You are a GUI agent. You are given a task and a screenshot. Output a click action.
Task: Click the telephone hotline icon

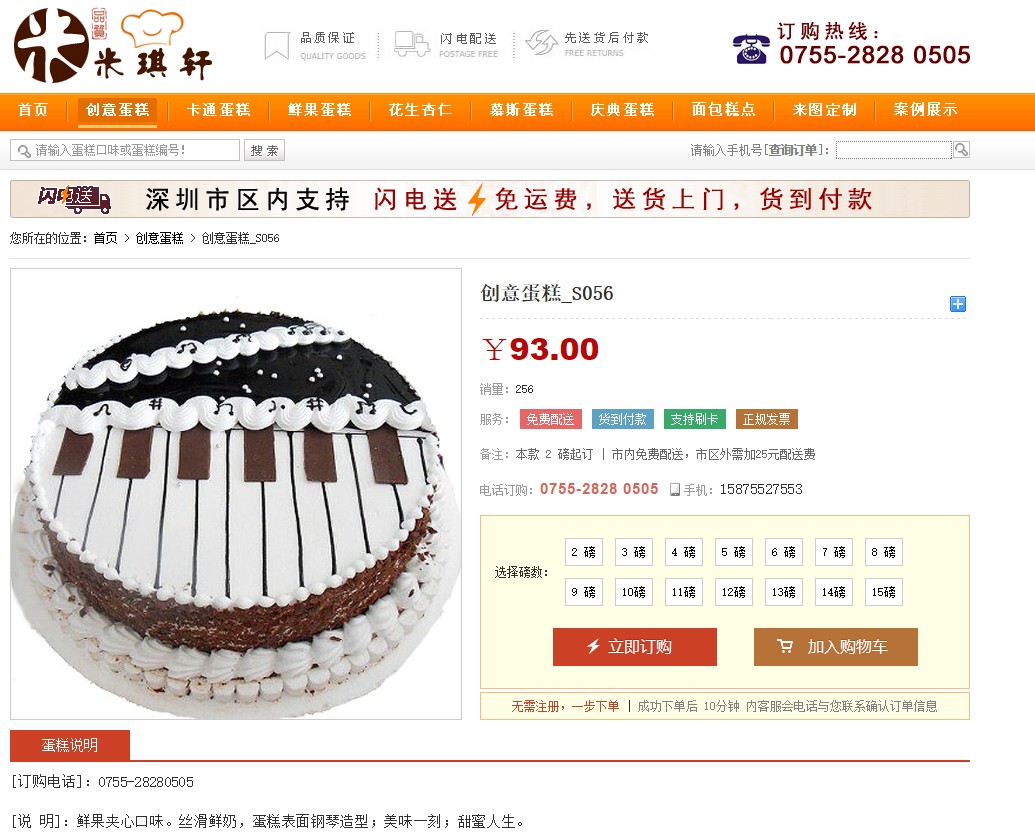(751, 49)
